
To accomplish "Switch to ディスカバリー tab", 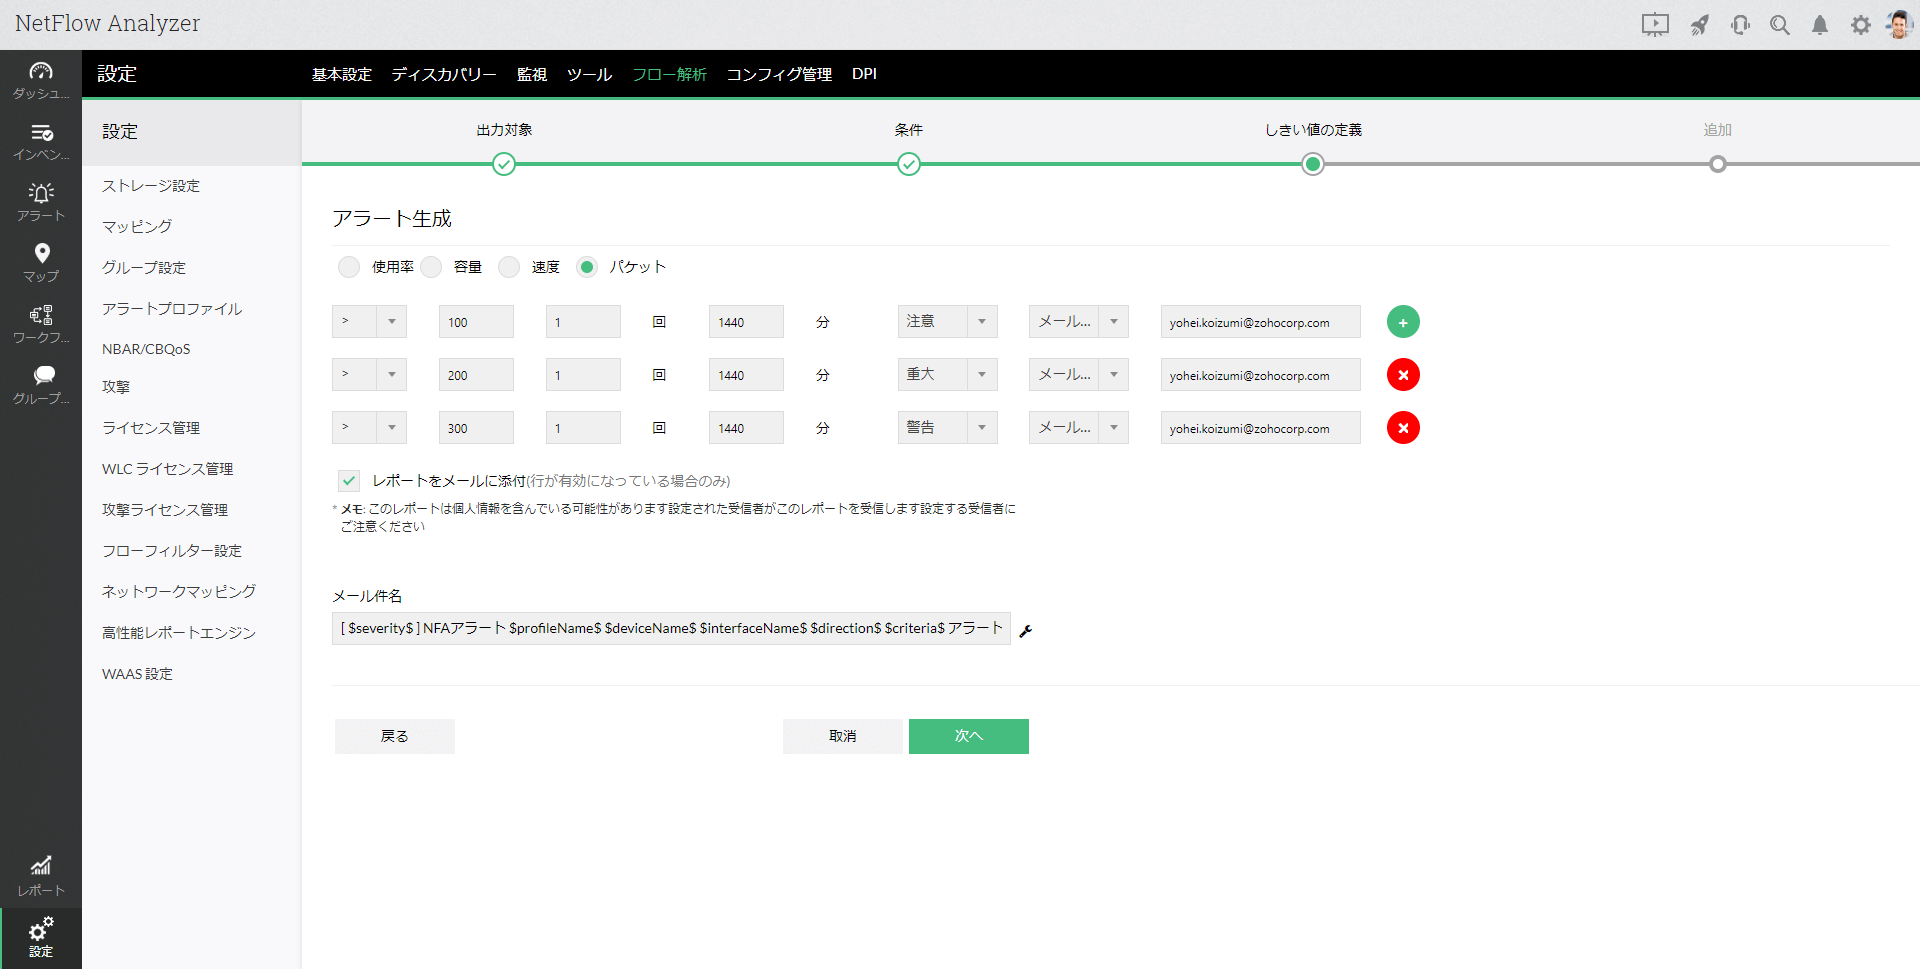I will 444,74.
